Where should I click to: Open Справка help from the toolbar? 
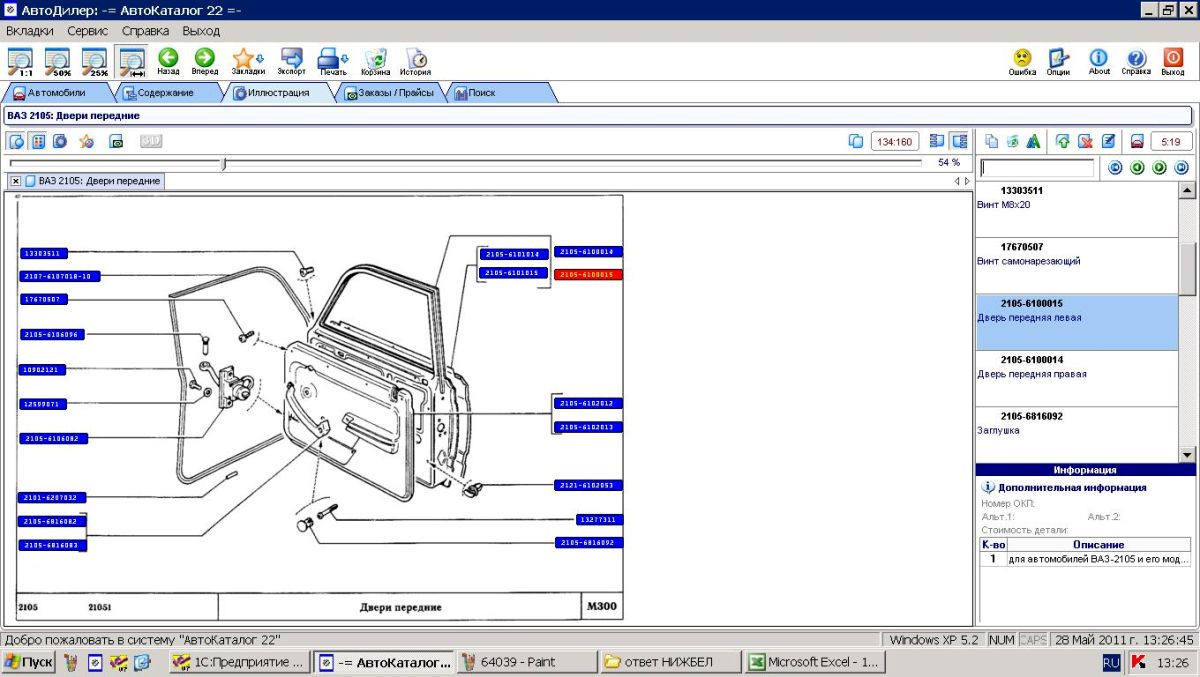[1136, 62]
